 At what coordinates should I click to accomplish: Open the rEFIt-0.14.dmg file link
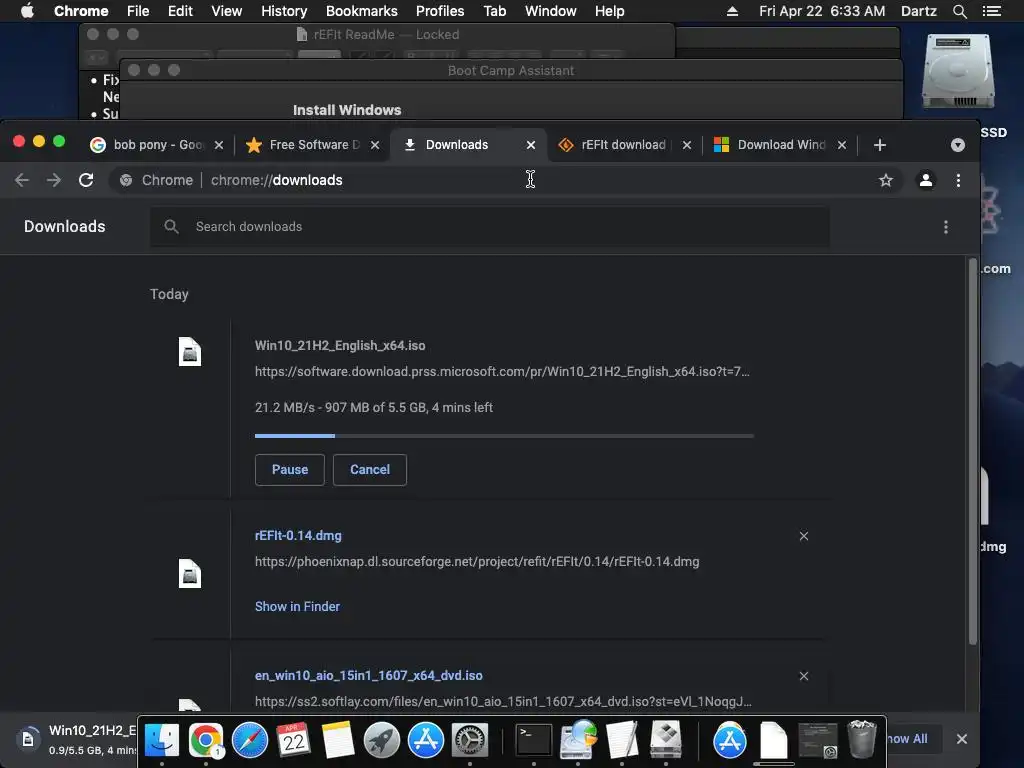pyautogui.click(x=298, y=536)
